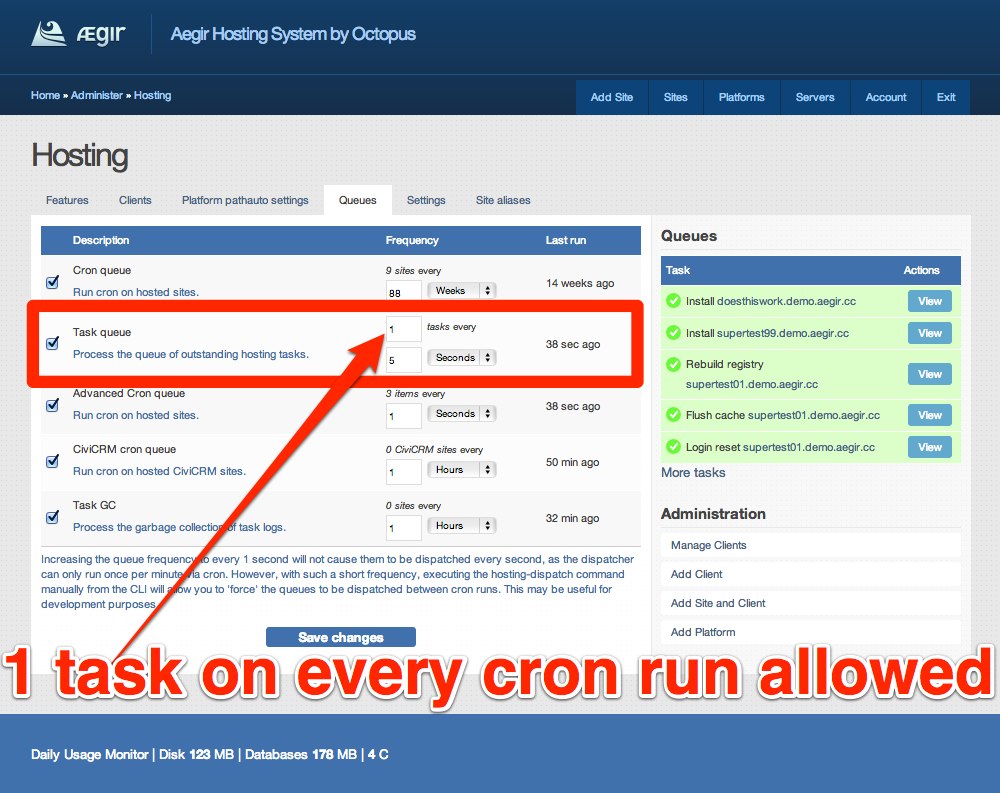View the Install supertest99.demo.aegir.cc task
Viewport: 1000px width, 793px height.
930,333
